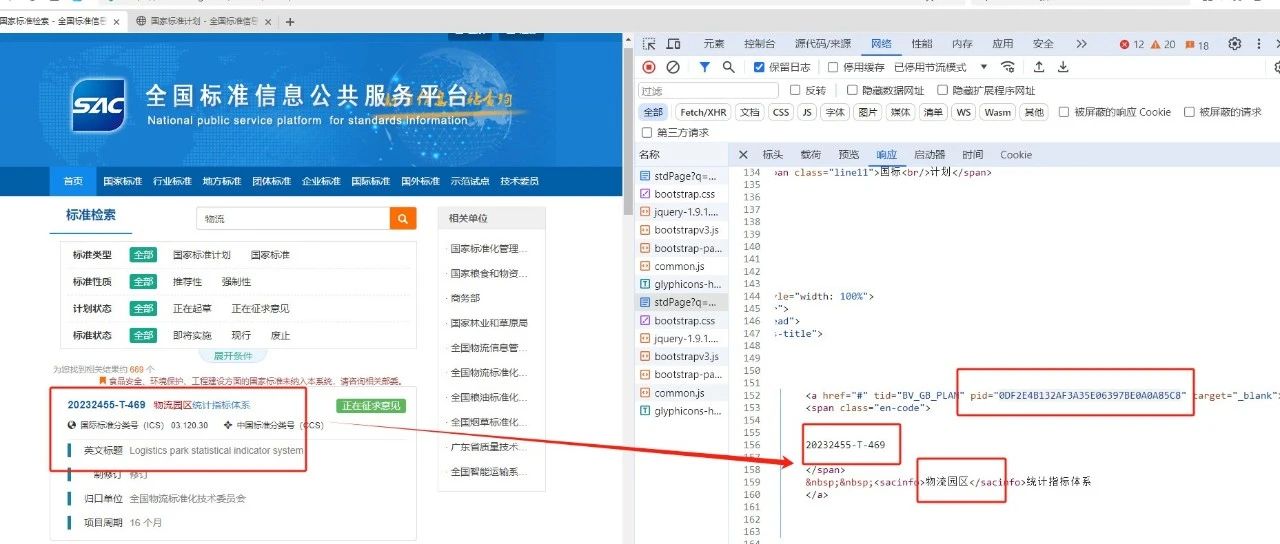Toggle 被屏蔽的响应 Cookie checkbox
This screenshot has width=1280, height=544.
tap(1064, 112)
